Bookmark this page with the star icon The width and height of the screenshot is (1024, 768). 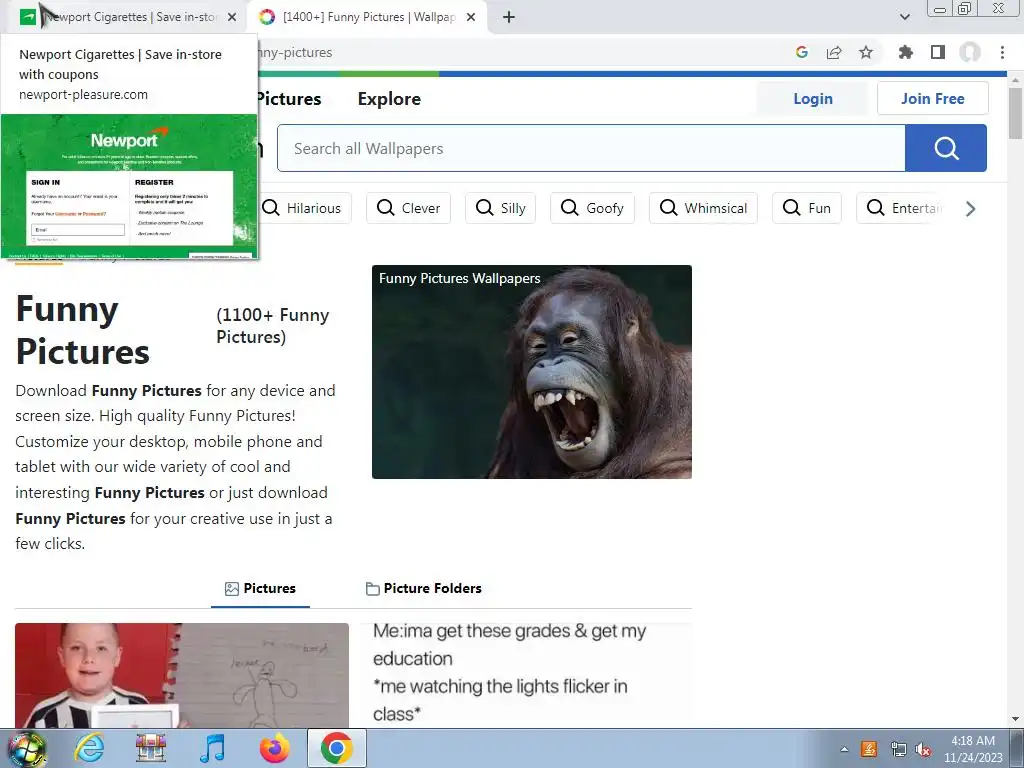click(x=866, y=52)
